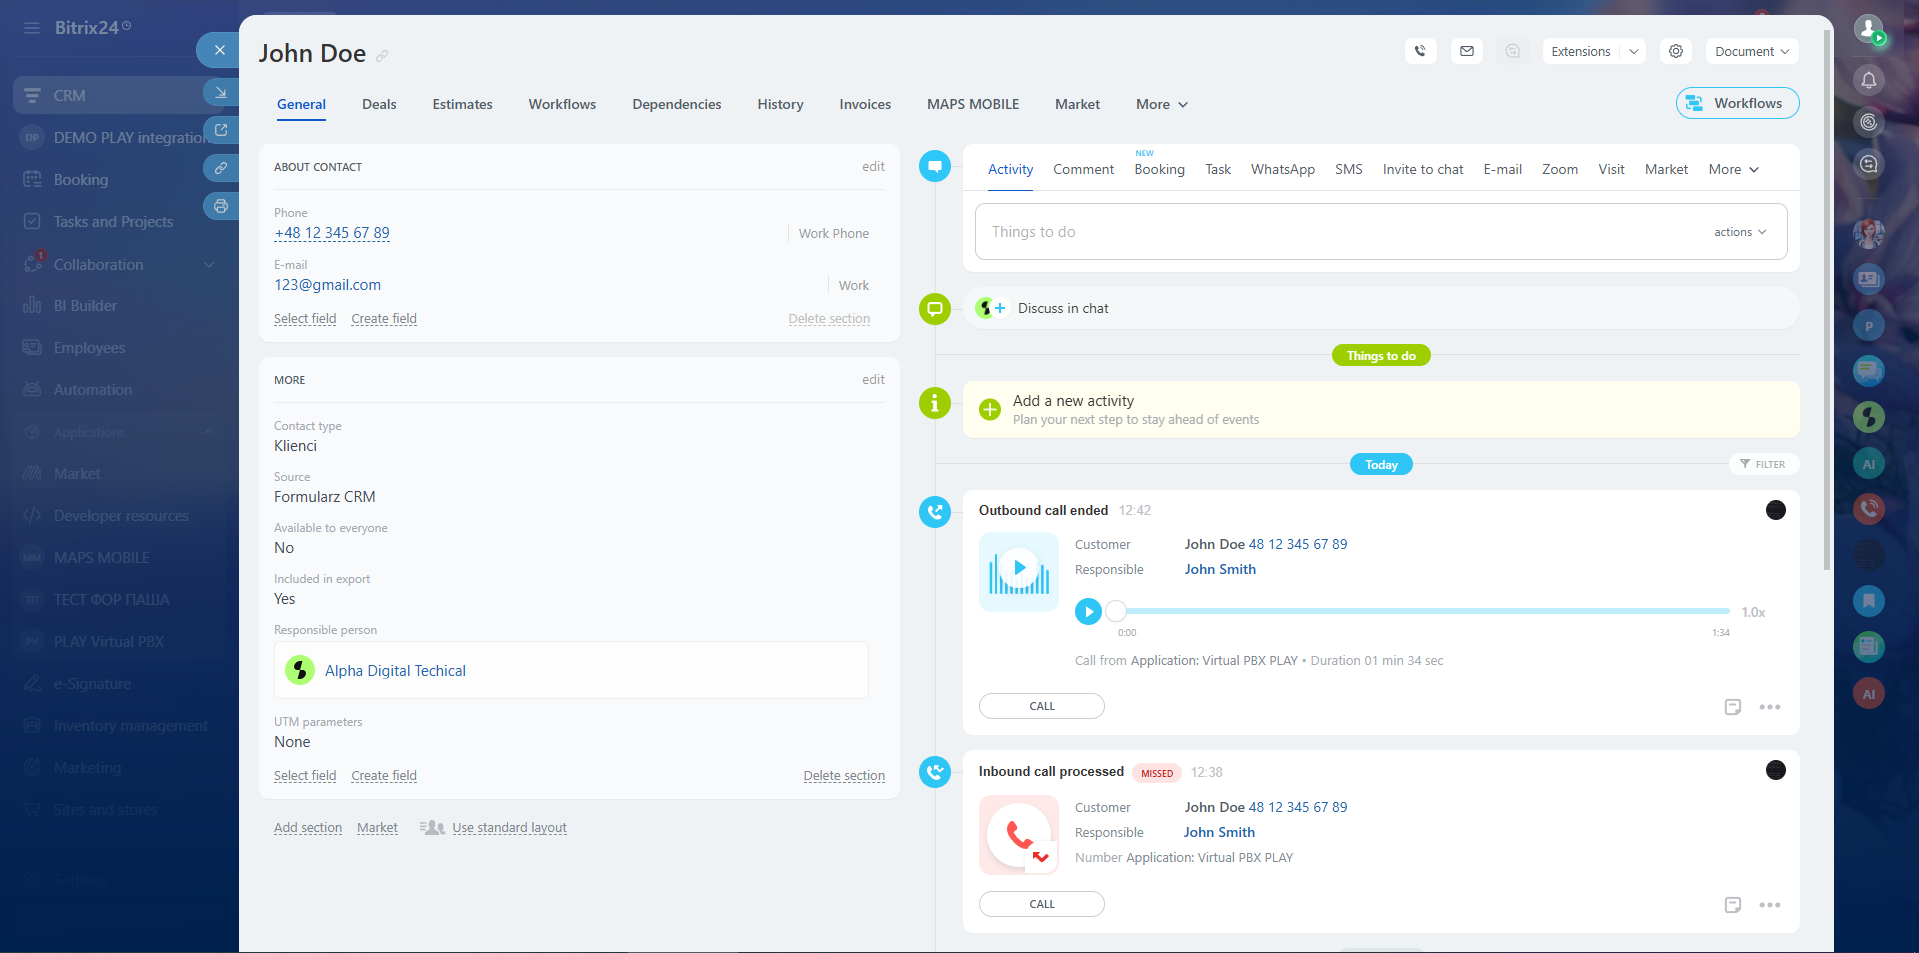Image resolution: width=1919 pixels, height=953 pixels.
Task: Play the outbound call recording
Action: coord(1088,611)
